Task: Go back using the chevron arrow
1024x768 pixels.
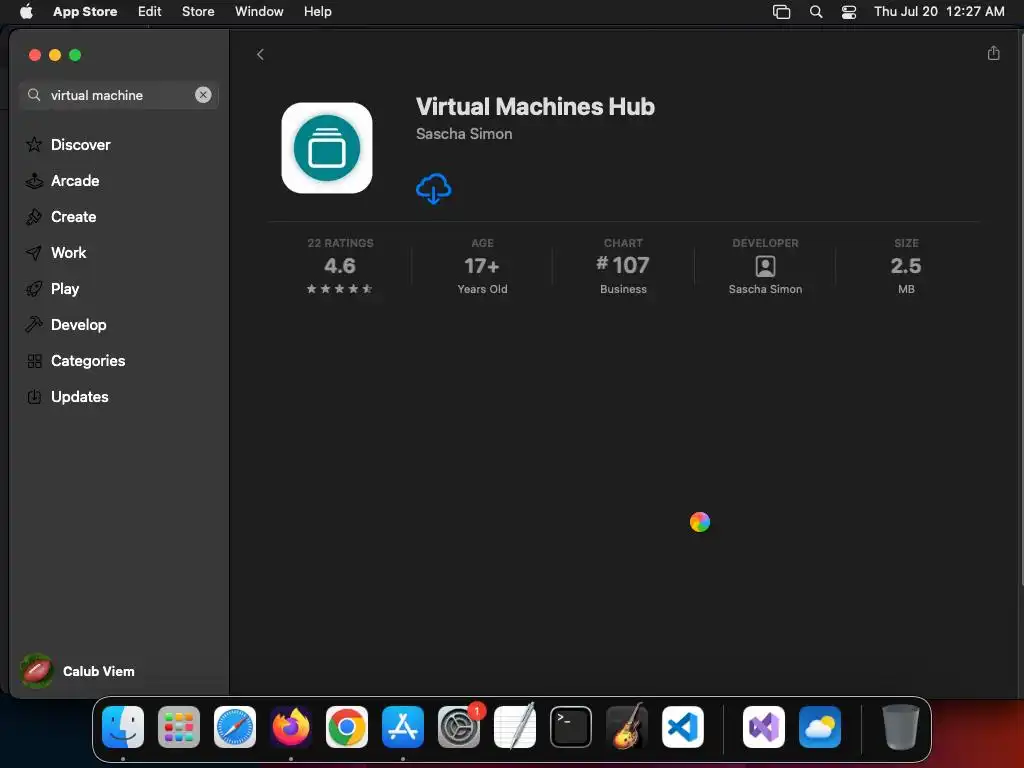Action: point(261,54)
